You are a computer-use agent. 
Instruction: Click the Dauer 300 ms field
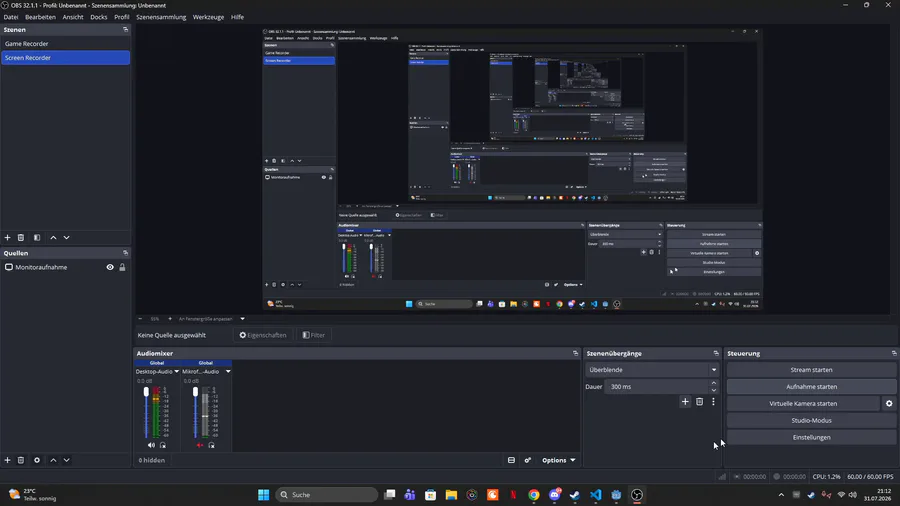657,387
